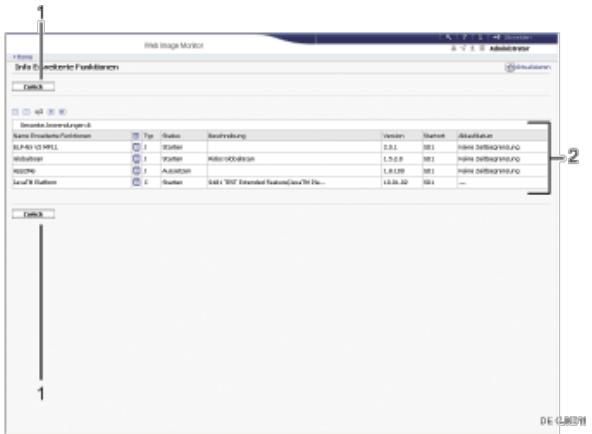Screen dimensions: 592x434
Task: Open properties icon in the JavaTM Platform row
Action: (136, 182)
